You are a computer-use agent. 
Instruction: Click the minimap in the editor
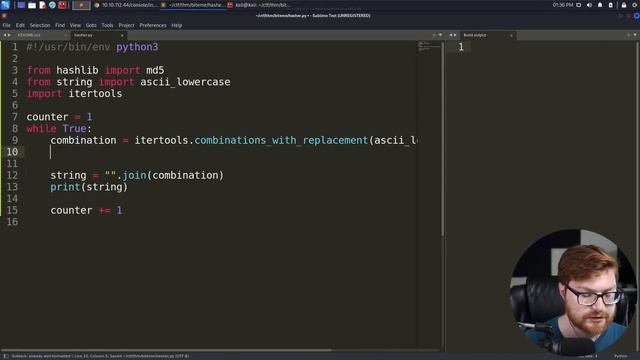[429, 47]
